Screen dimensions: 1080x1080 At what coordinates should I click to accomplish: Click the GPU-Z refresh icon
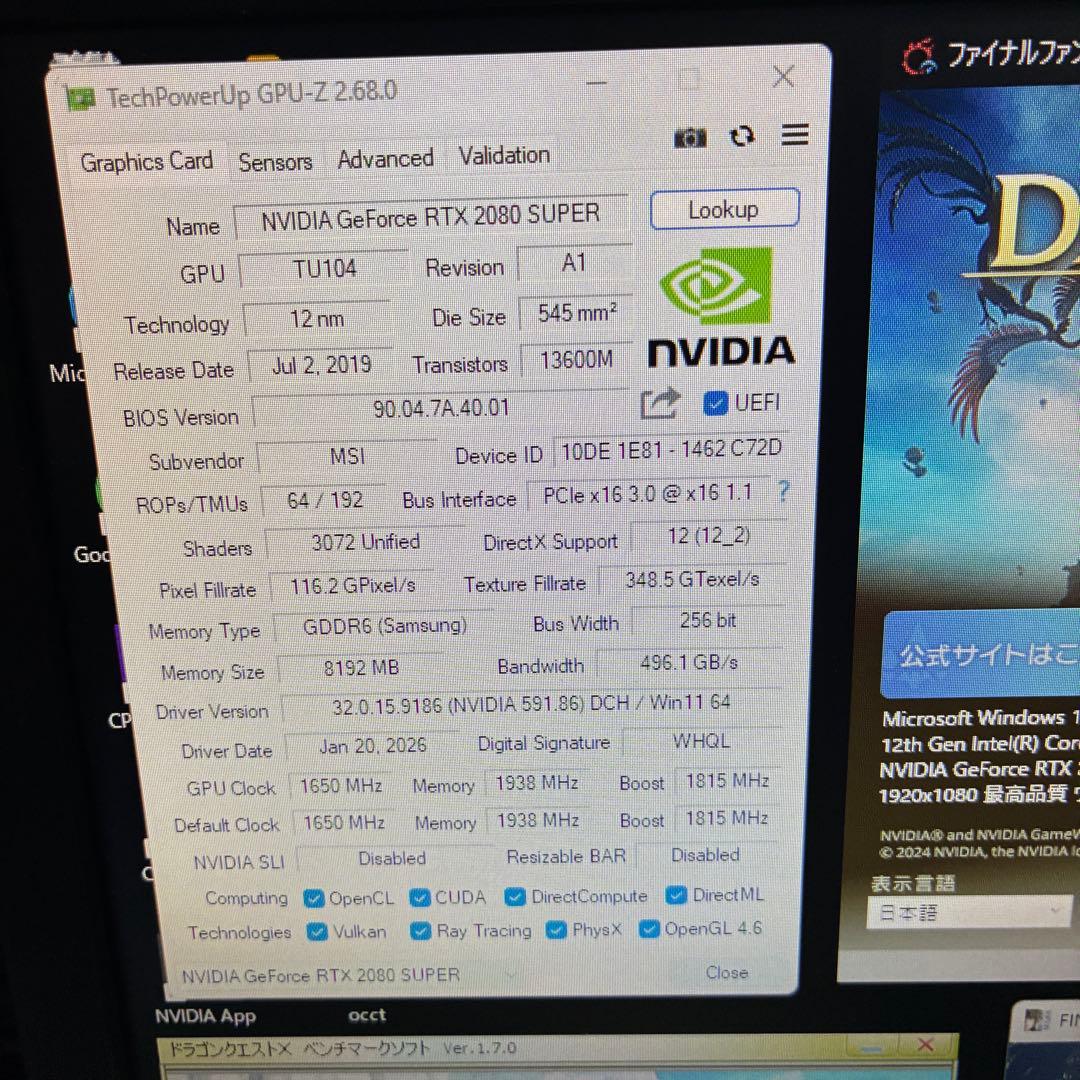coord(742,136)
